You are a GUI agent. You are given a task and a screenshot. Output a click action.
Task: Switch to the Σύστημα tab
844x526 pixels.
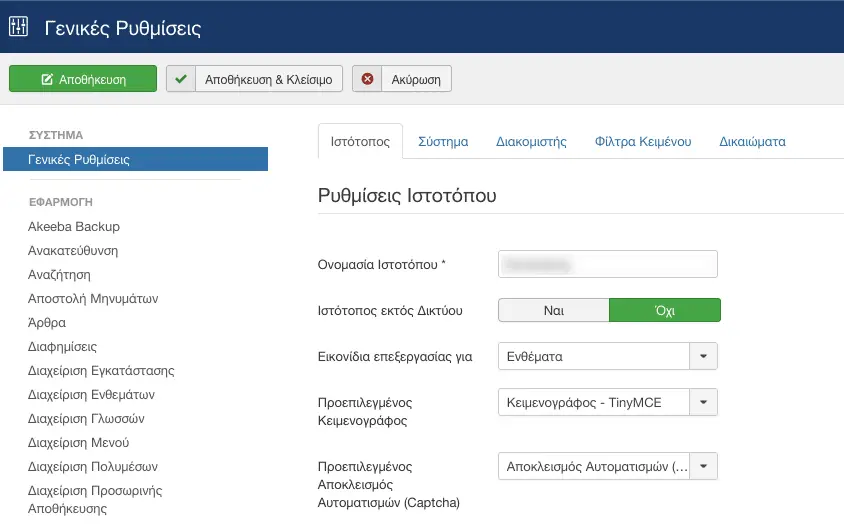[443, 142]
